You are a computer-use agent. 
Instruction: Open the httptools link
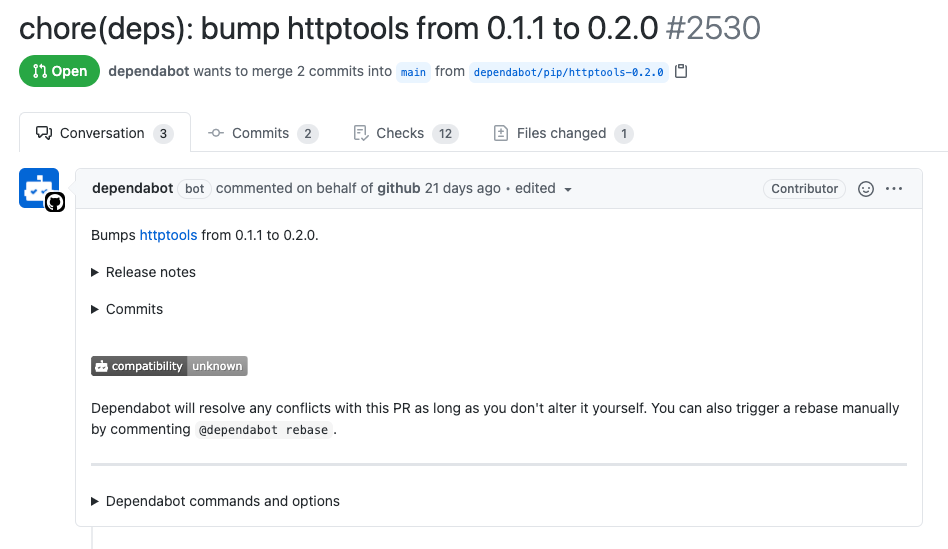pos(168,235)
